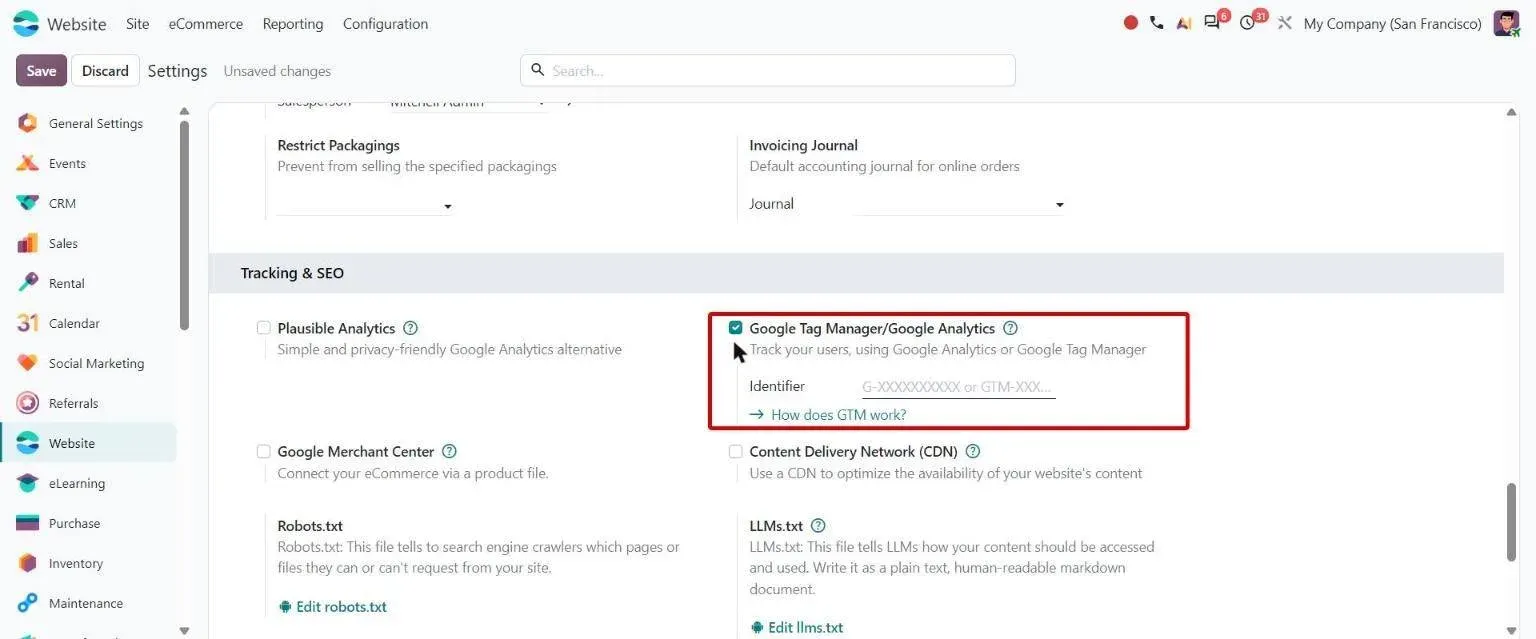This screenshot has height=639, width=1536.
Task: Click Edit robots.txt link
Action: (x=332, y=606)
